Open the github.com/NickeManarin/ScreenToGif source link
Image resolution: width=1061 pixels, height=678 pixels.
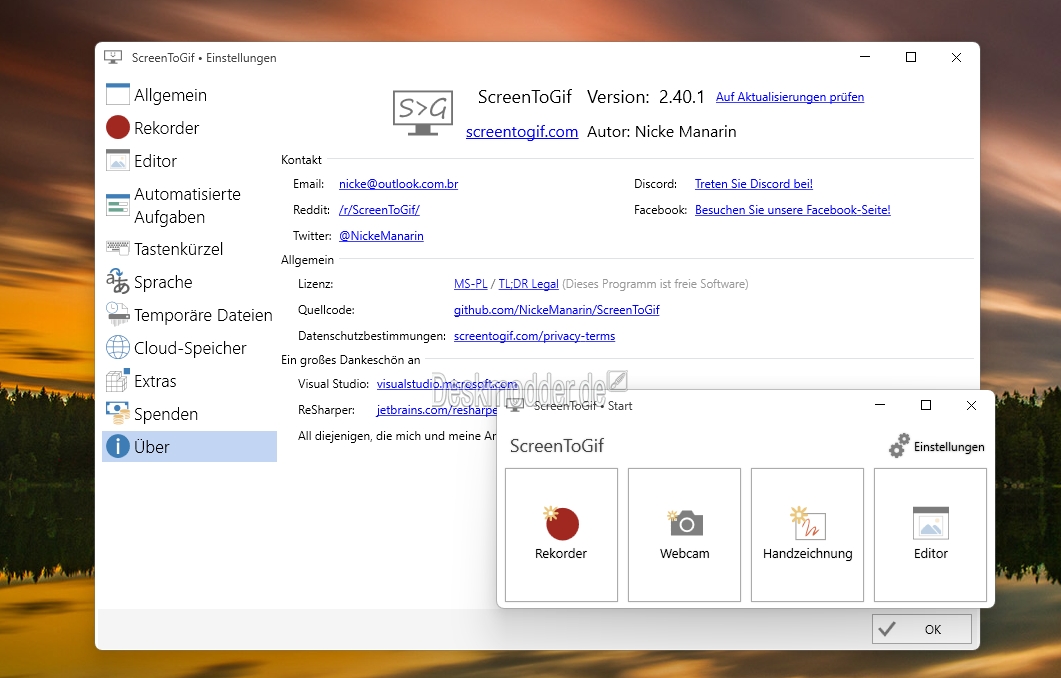click(556, 309)
